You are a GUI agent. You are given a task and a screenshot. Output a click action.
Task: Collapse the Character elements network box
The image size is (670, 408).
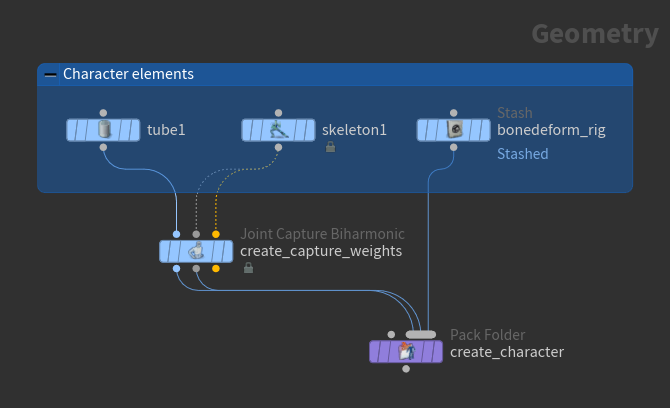pos(50,75)
